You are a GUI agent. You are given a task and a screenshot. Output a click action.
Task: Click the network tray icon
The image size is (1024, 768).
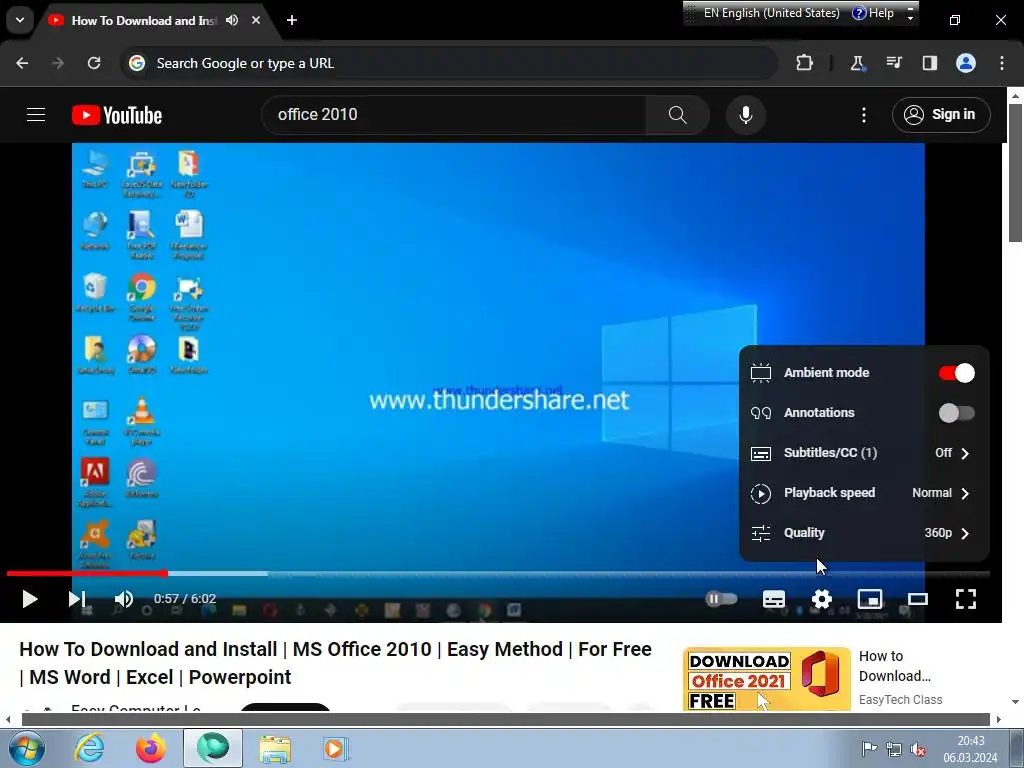(x=893, y=749)
